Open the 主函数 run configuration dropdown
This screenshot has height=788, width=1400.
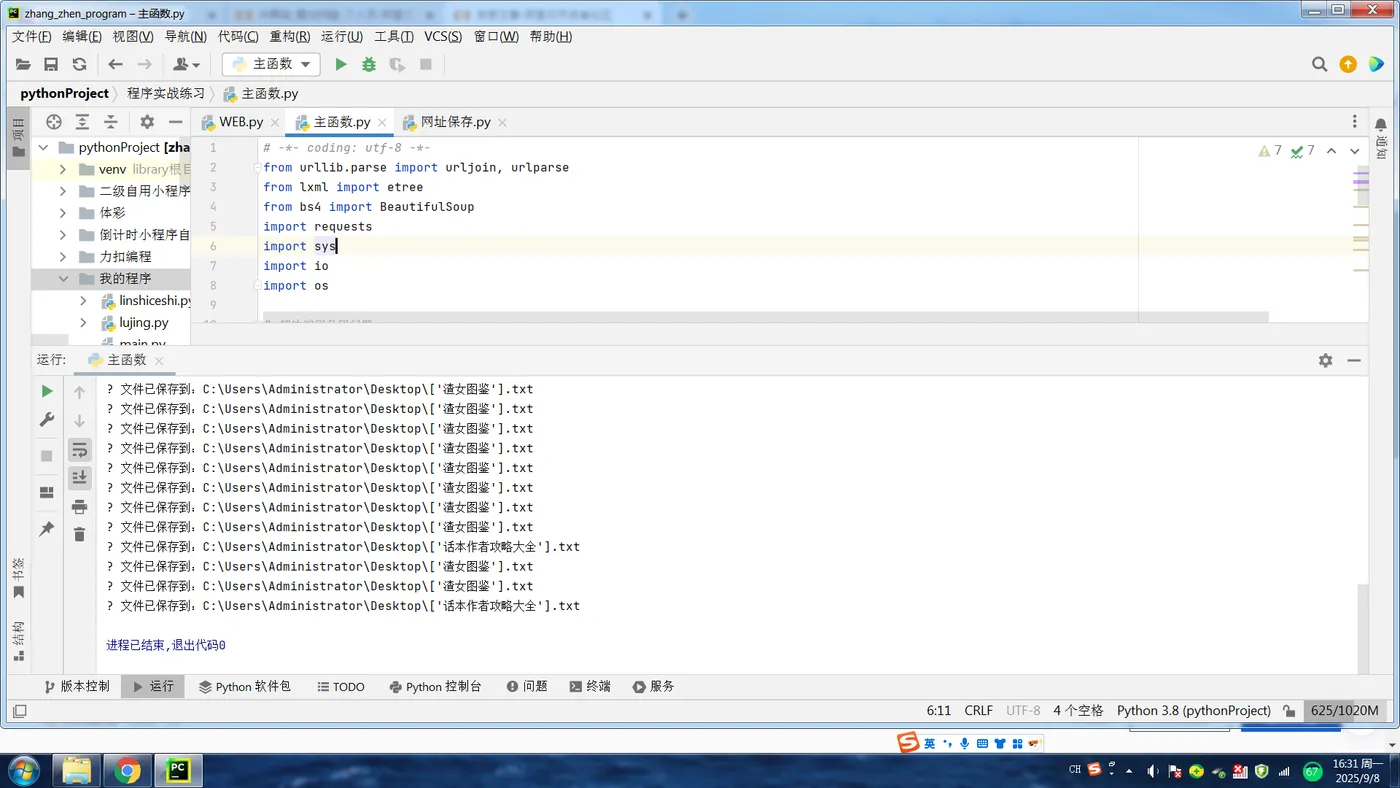pos(271,64)
